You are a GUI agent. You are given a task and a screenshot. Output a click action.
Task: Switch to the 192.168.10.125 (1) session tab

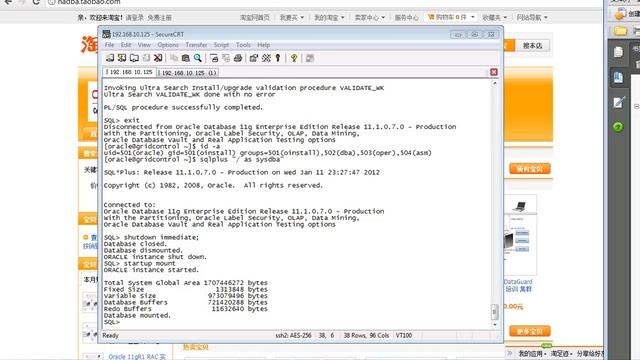coord(188,73)
